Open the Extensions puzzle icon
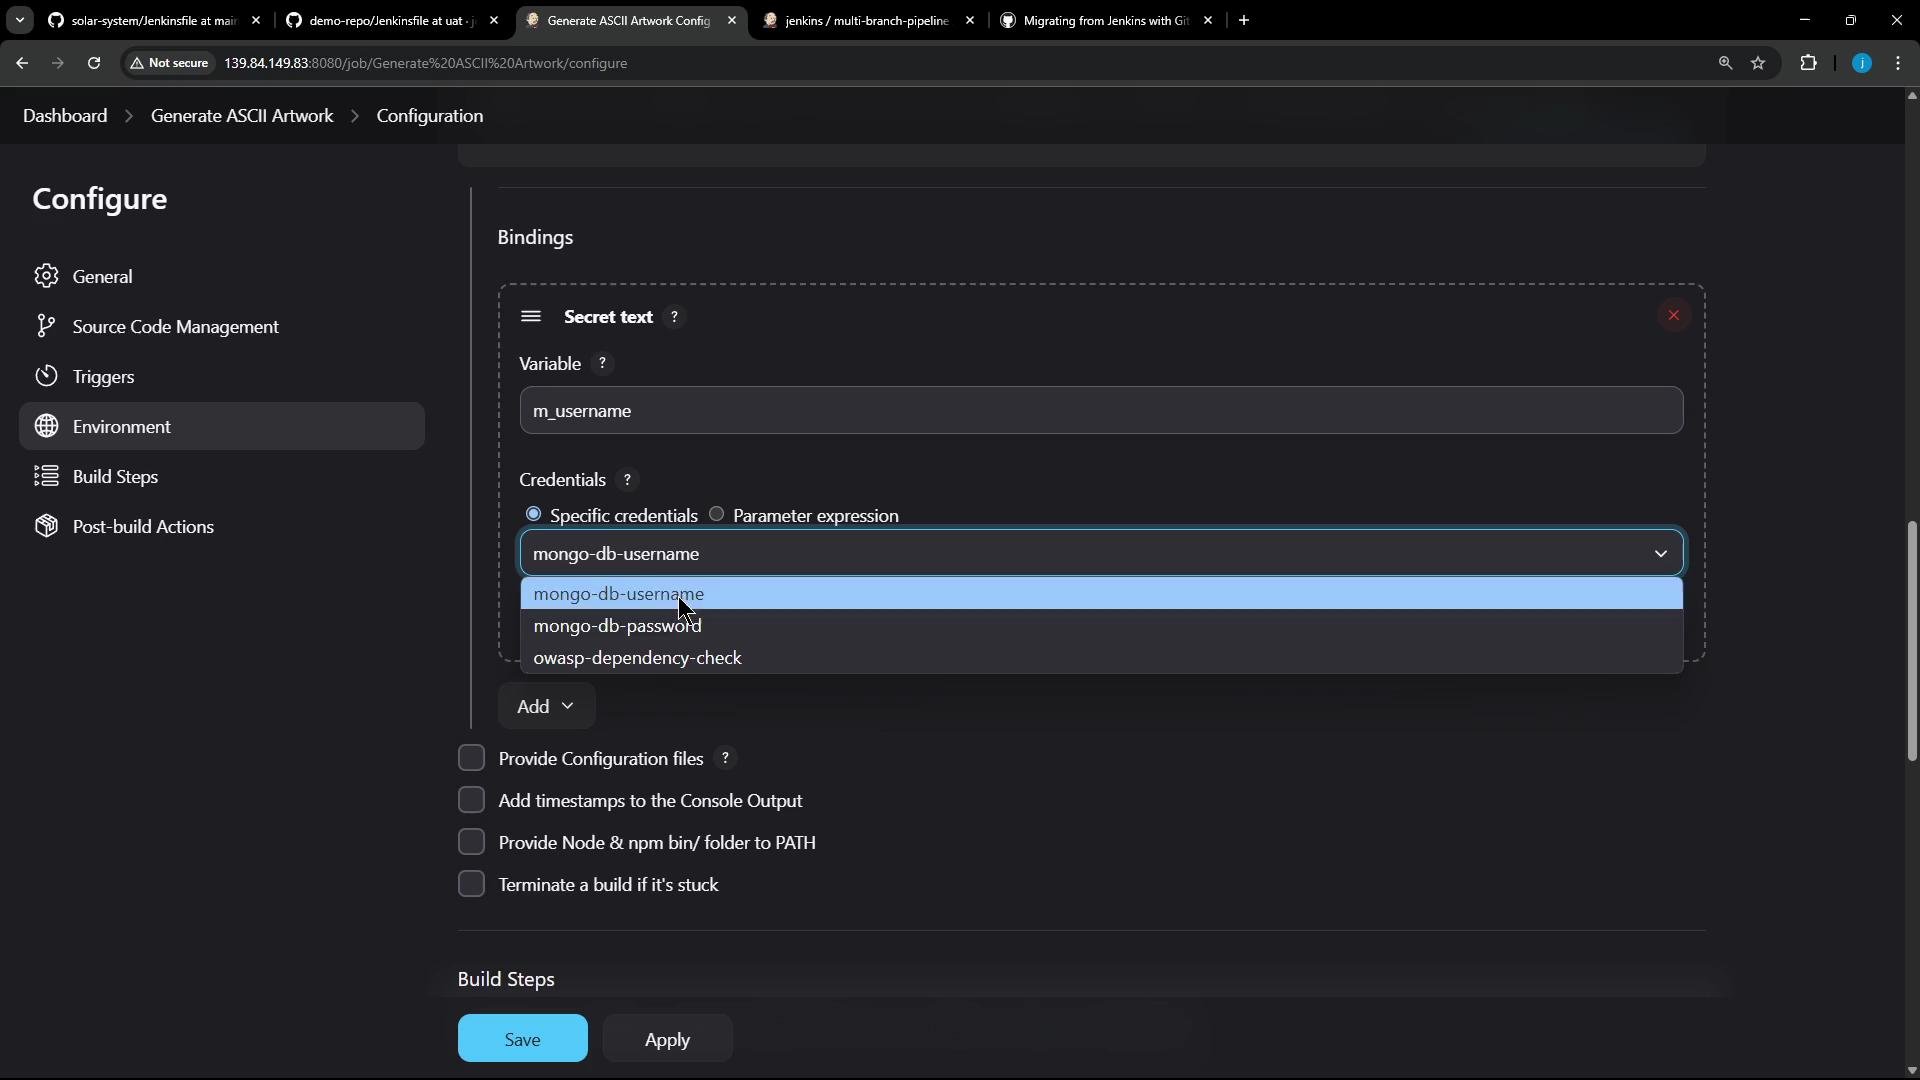 [1808, 63]
